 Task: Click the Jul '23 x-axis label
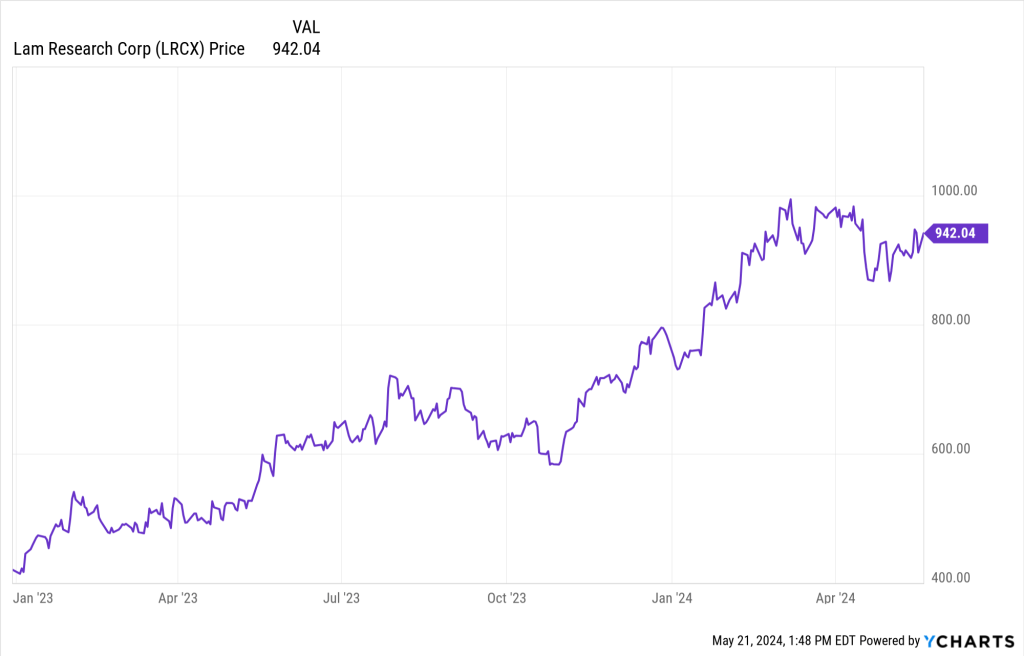pyautogui.click(x=341, y=598)
